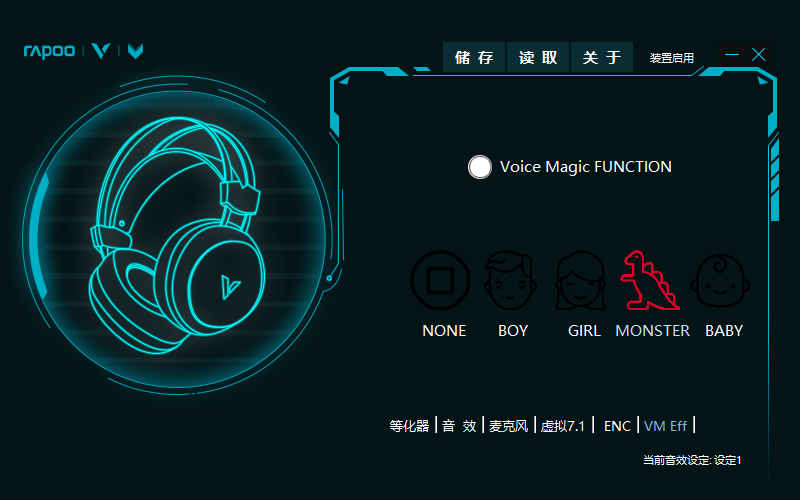Viewport: 800px width, 500px height.
Task: Click the 读取 load button
Action: pyautogui.click(x=538, y=58)
